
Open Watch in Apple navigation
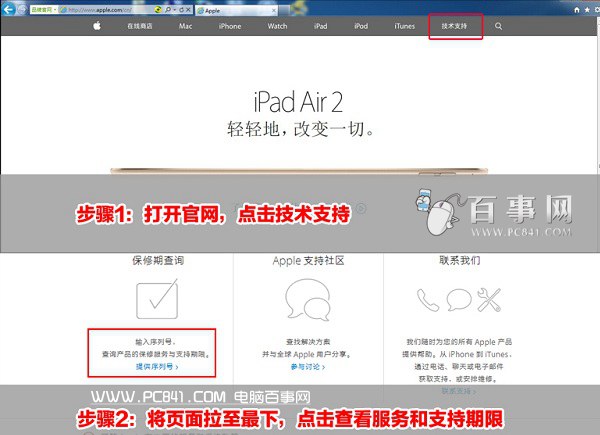pyautogui.click(x=277, y=26)
